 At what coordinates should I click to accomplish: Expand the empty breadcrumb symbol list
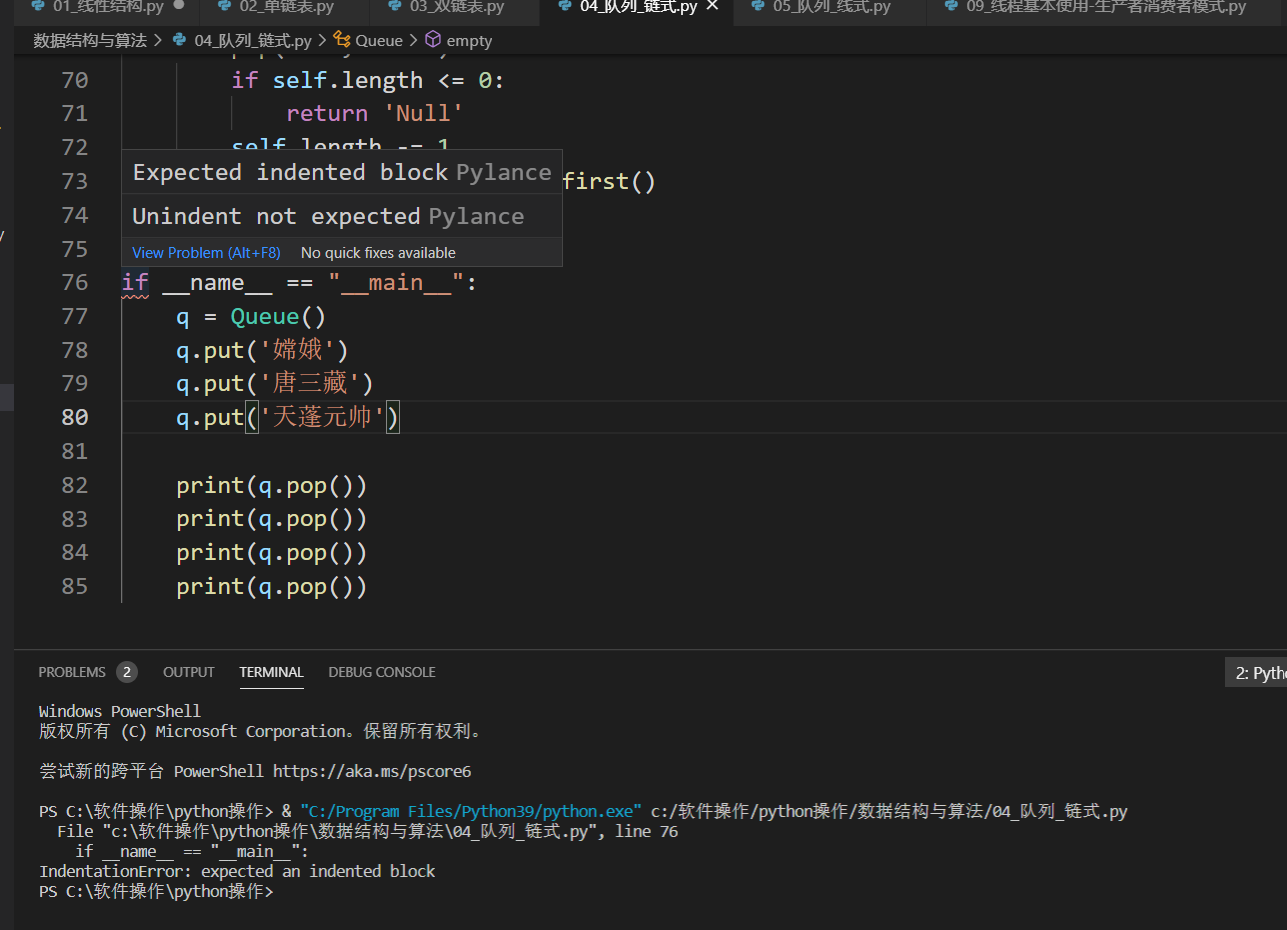(x=469, y=41)
